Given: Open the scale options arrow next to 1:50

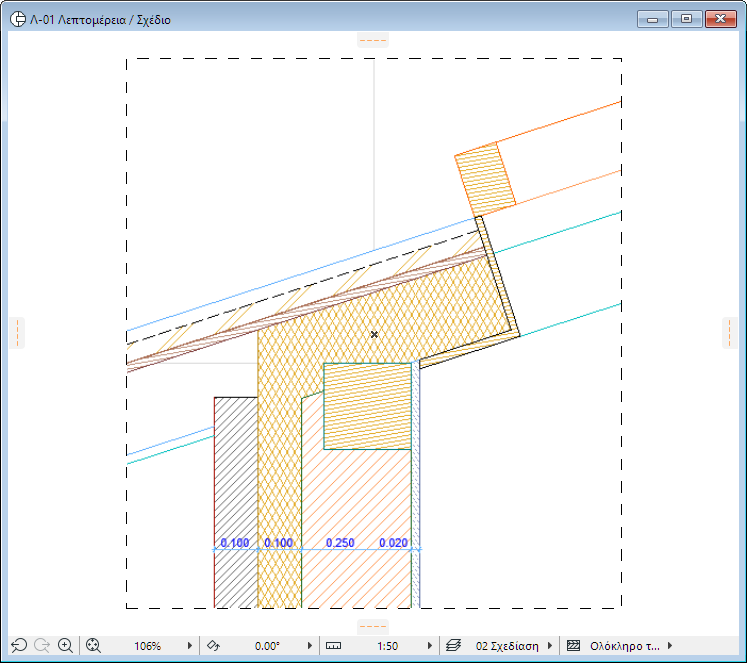Looking at the screenshot, I should click(x=430, y=645).
